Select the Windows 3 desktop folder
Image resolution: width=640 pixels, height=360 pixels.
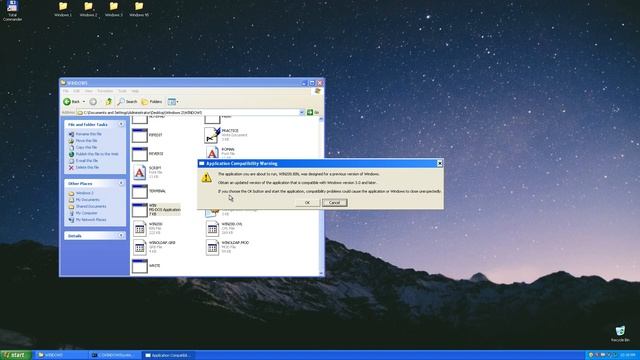click(113, 9)
